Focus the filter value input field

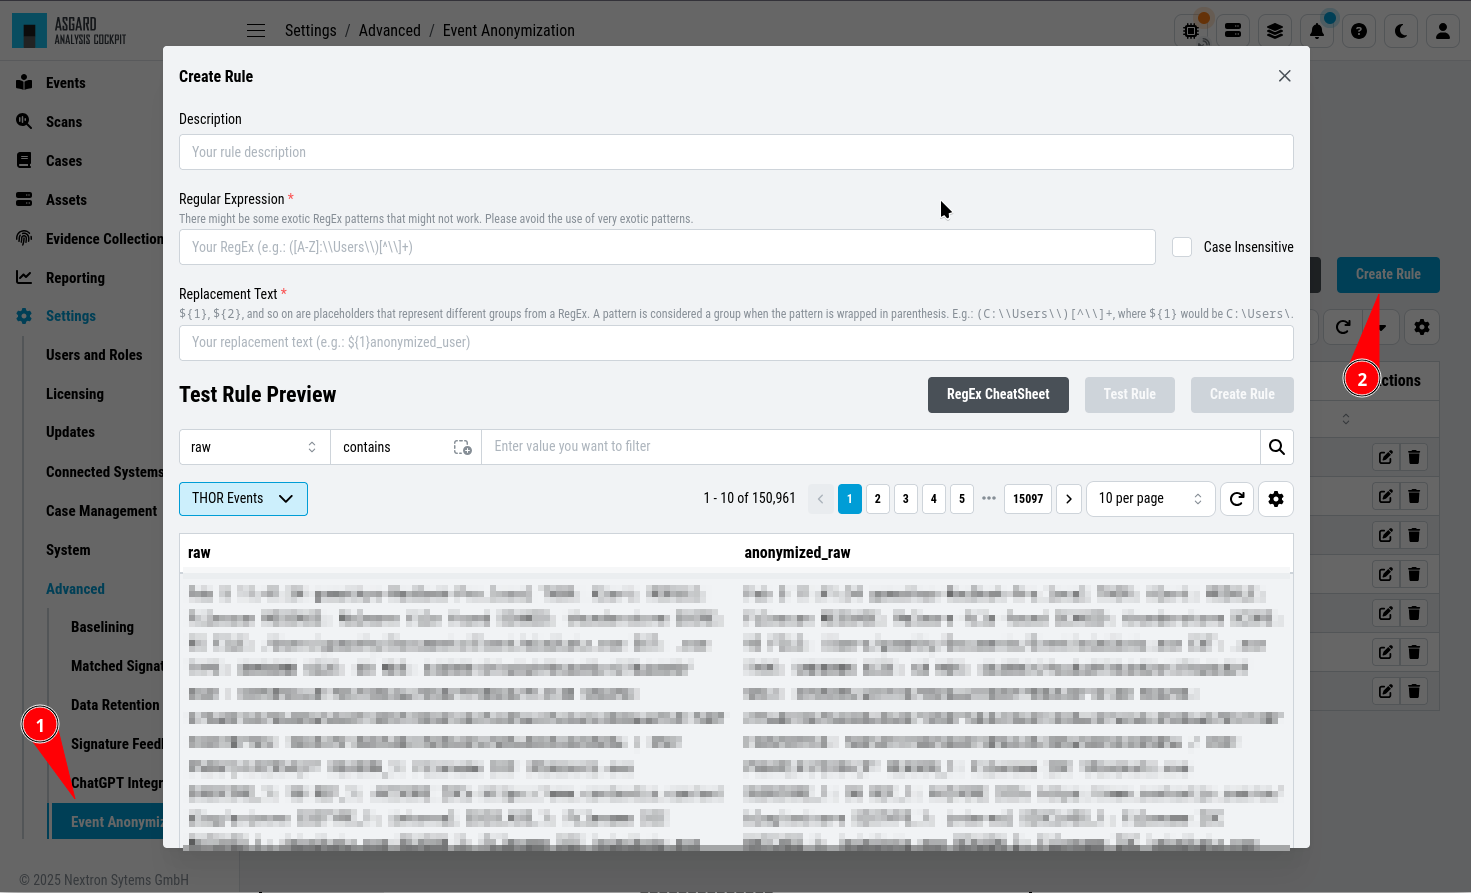coord(870,447)
